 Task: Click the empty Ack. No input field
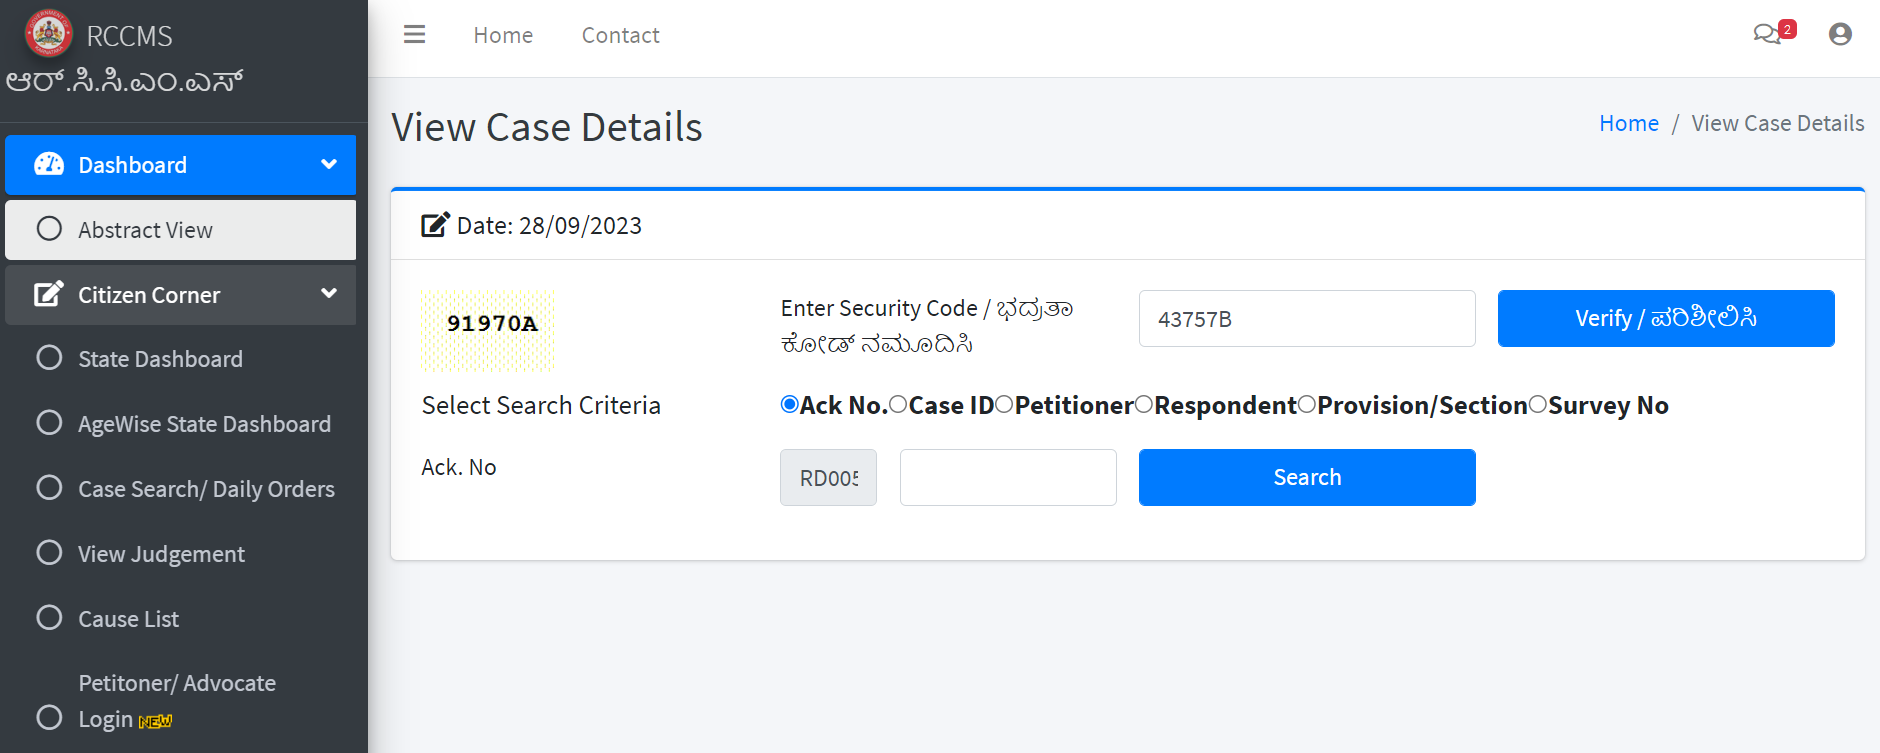[x=1008, y=477]
